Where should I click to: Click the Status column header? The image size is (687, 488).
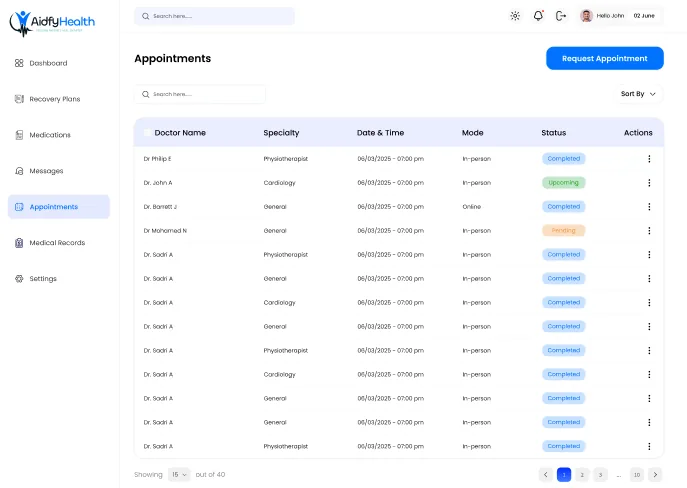click(x=553, y=133)
